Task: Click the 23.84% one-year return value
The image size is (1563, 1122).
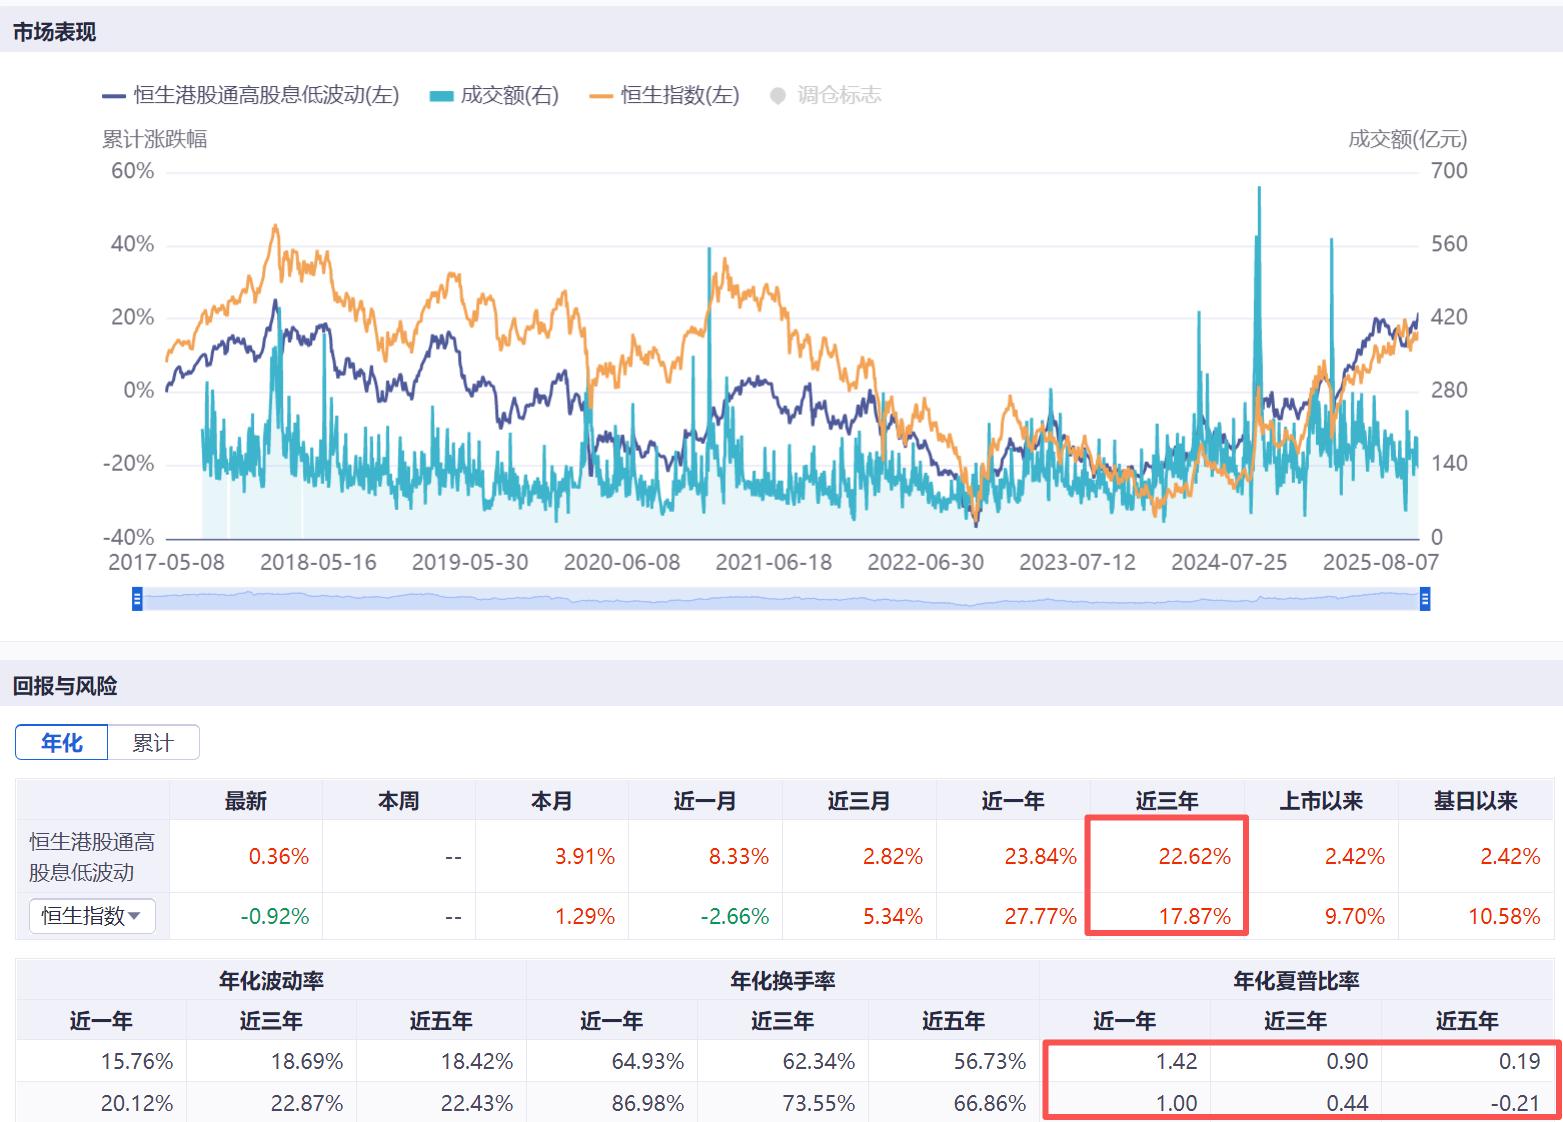Action: pos(1040,857)
